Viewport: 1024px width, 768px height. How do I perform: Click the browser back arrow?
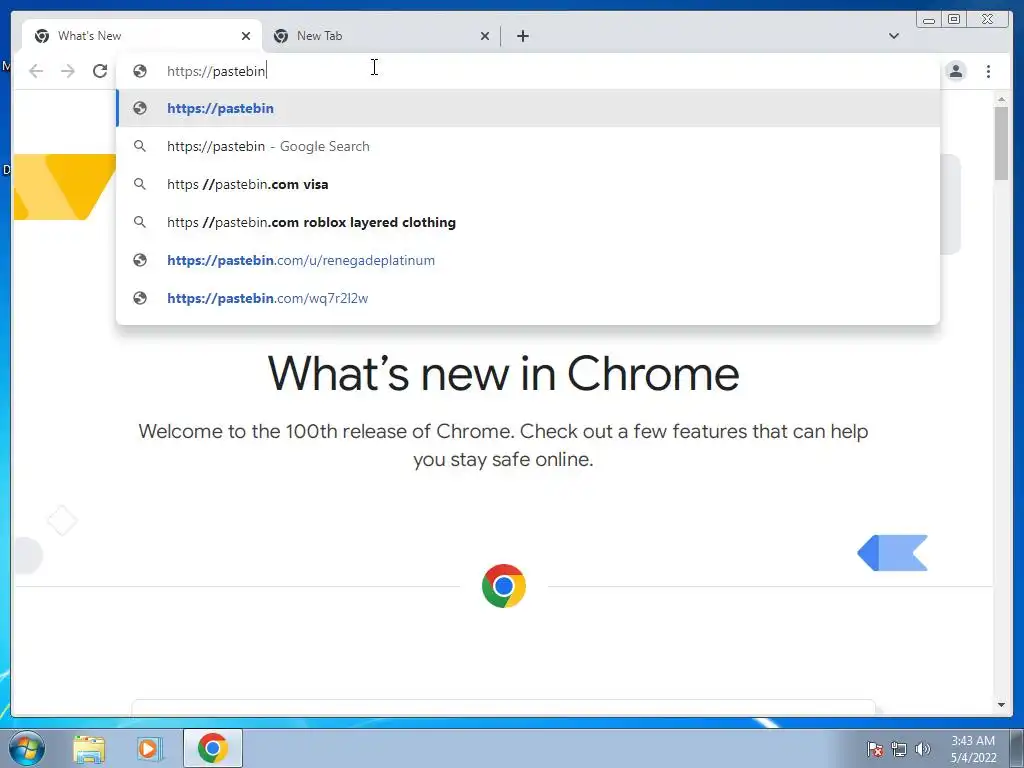point(36,71)
